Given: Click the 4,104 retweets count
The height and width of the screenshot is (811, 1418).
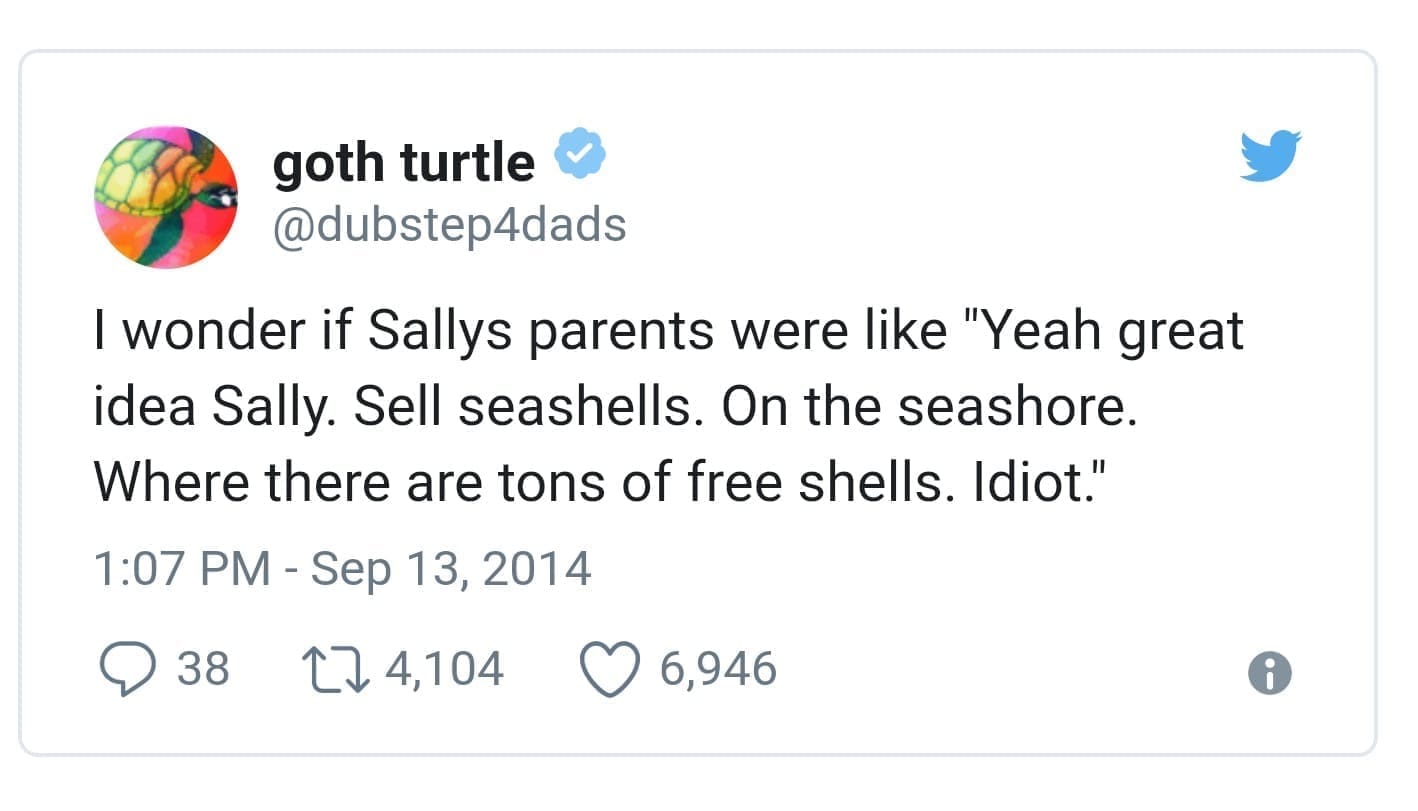Looking at the screenshot, I should (444, 669).
